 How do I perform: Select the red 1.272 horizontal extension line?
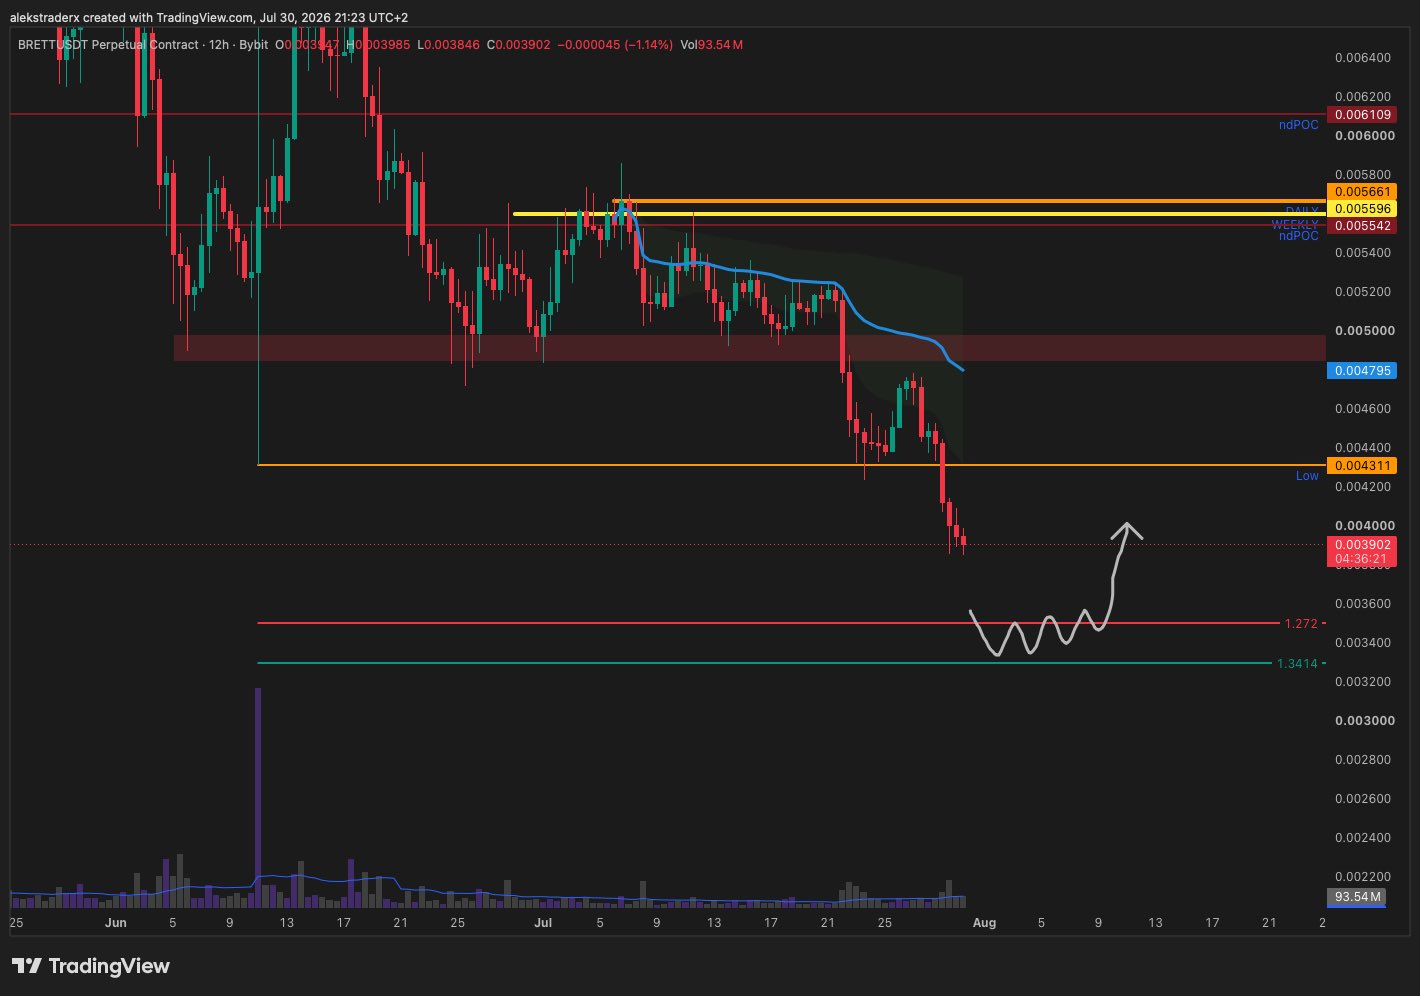point(768,624)
